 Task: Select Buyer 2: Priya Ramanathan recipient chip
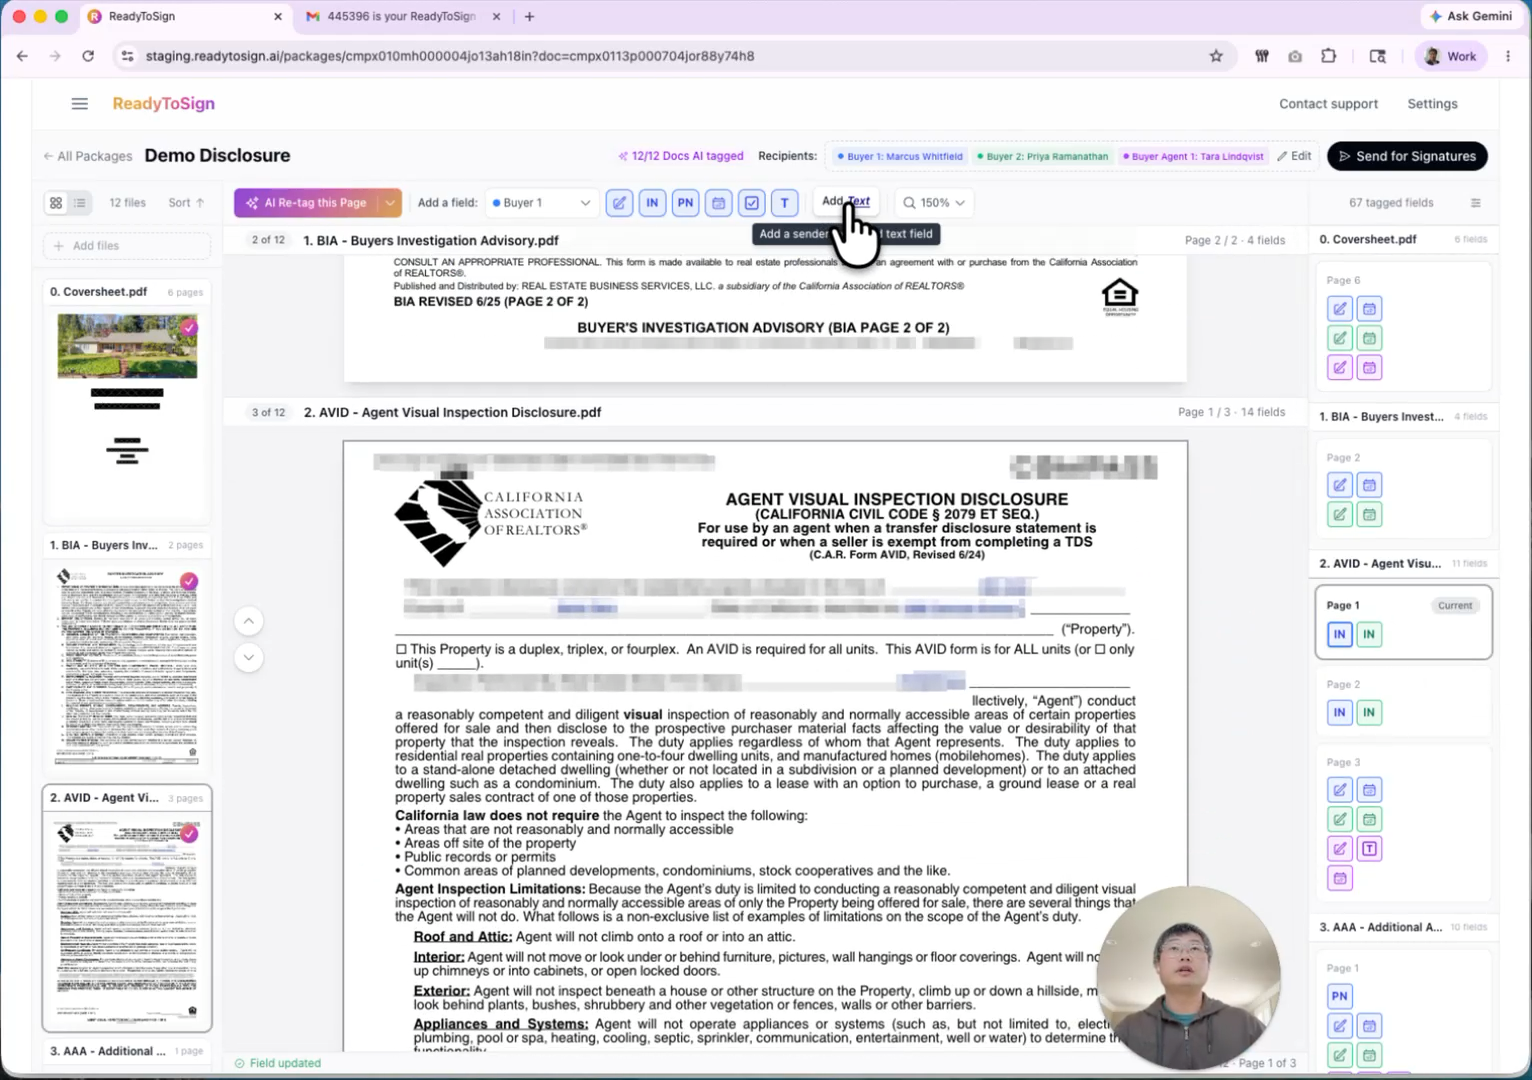1043,156
